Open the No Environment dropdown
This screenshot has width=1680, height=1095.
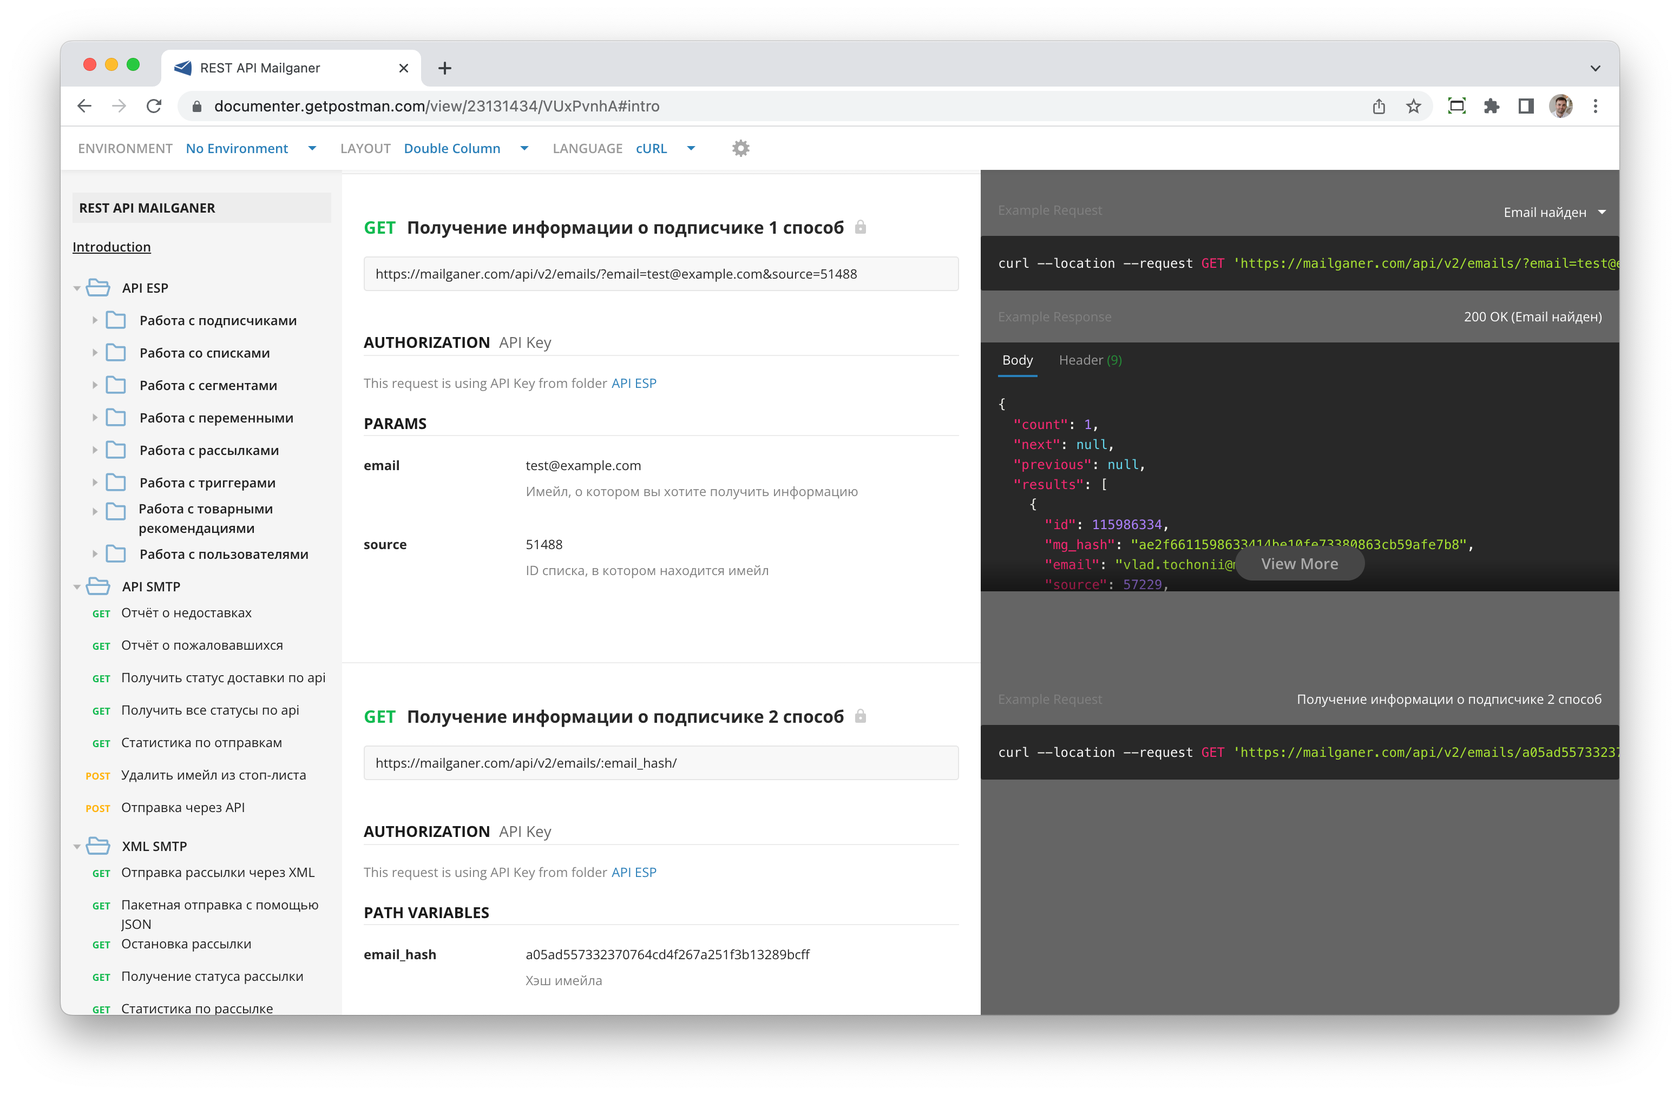click(251, 148)
